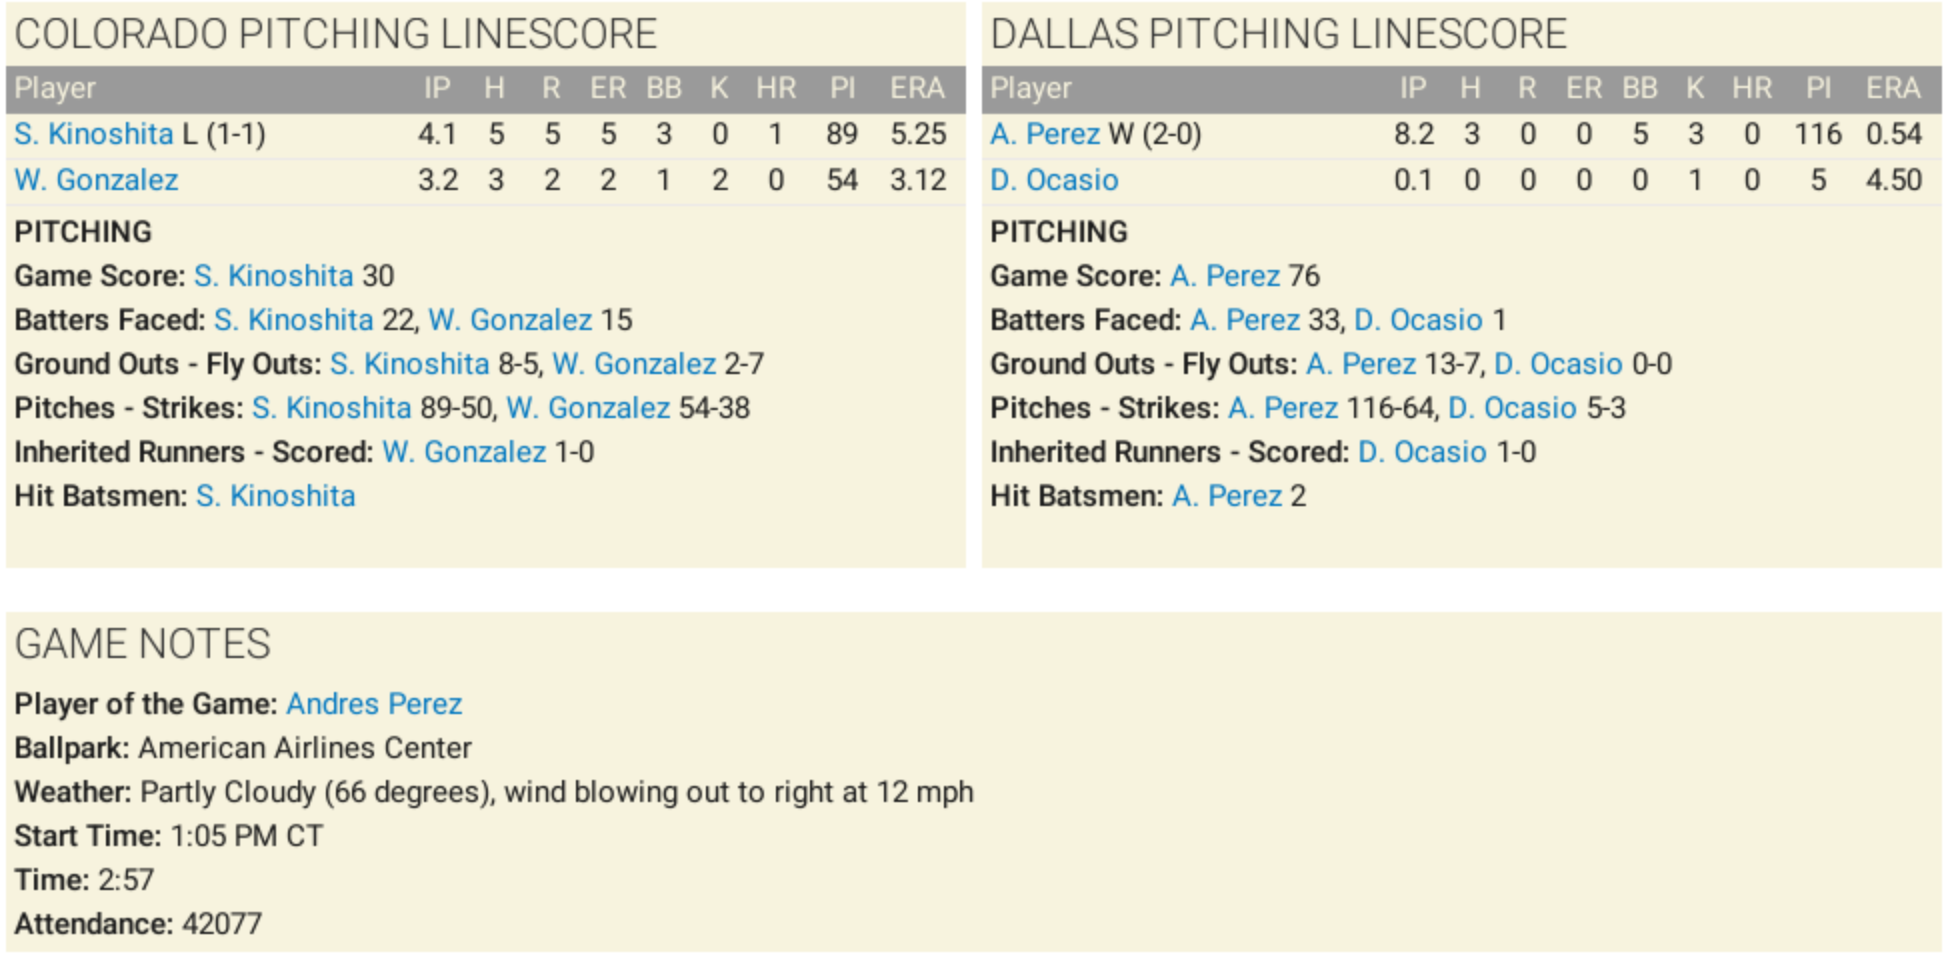The height and width of the screenshot is (958, 1944).
Task: Click W. Gonzalez in Colorado linescore table
Action: [x=96, y=180]
